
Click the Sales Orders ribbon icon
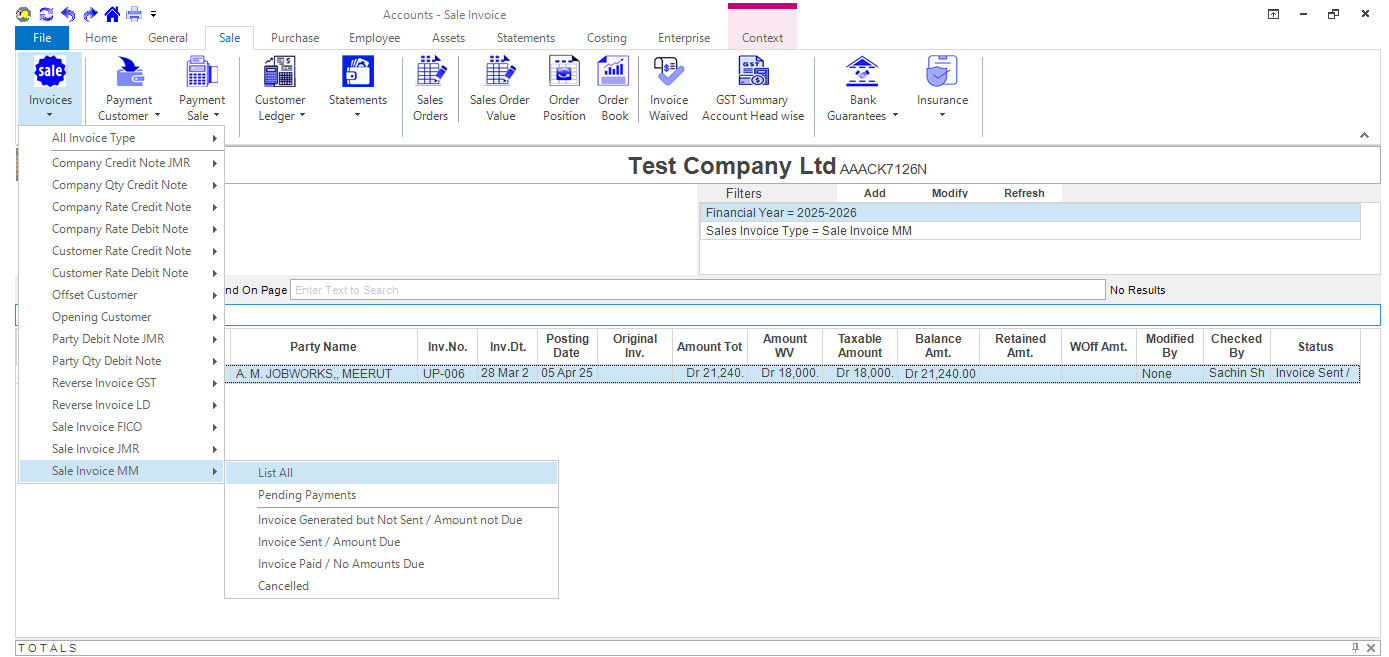point(430,88)
